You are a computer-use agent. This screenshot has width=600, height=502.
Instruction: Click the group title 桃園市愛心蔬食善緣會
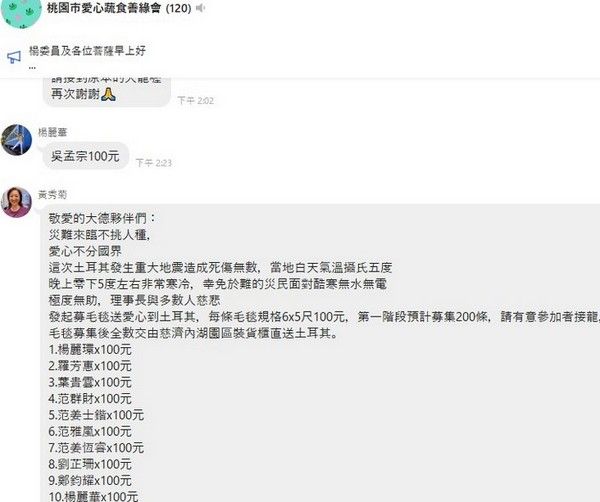[x=104, y=8]
